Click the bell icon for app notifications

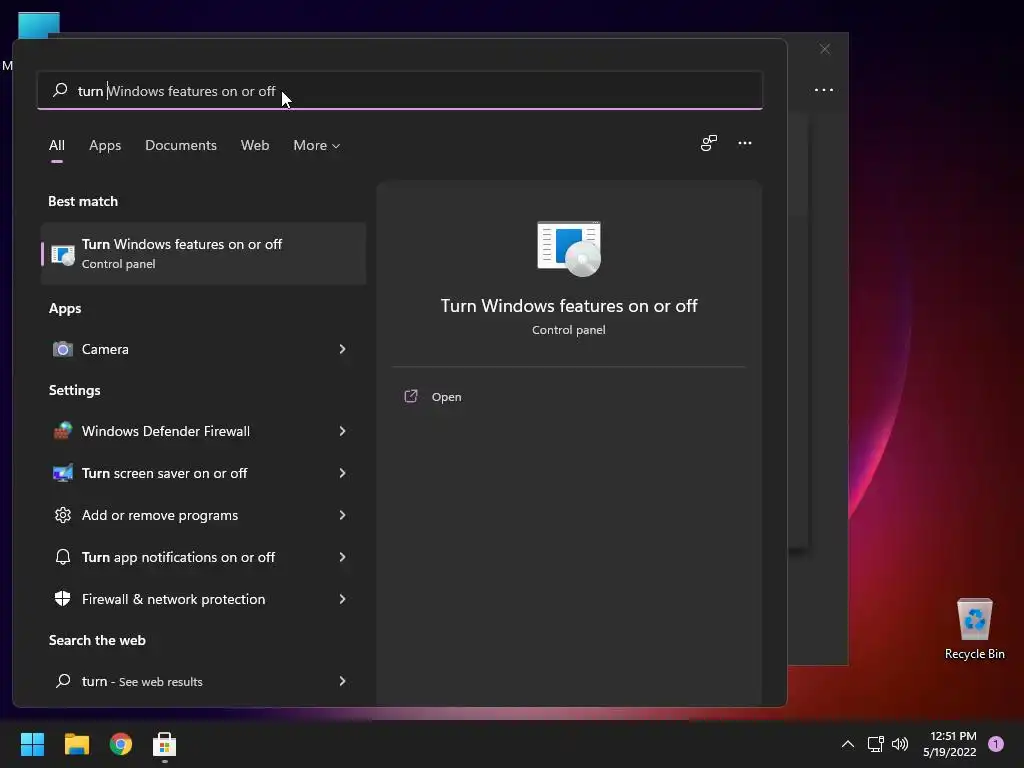[x=63, y=557]
